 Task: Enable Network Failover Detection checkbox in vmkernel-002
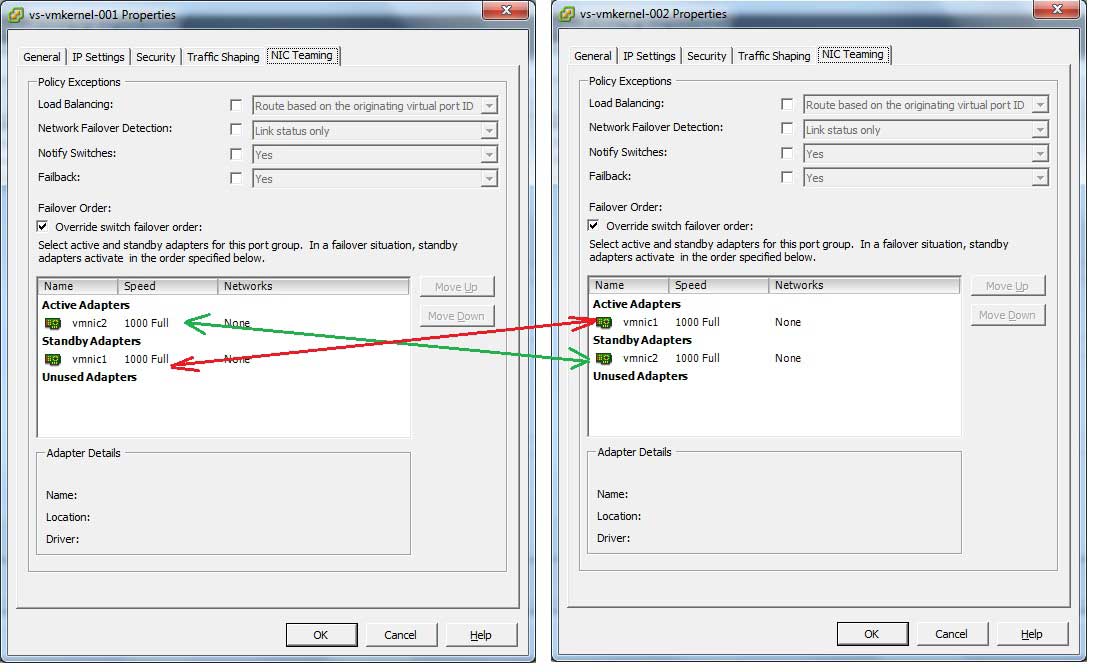click(787, 128)
